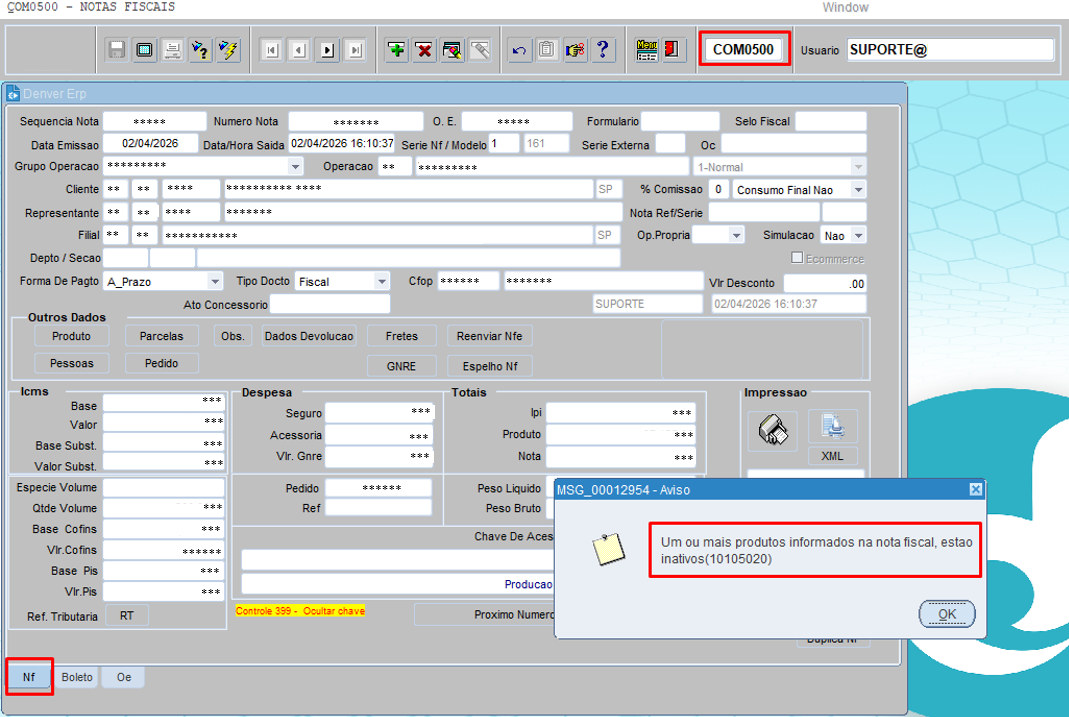The height and width of the screenshot is (717, 1069).
Task: Switch to the Boleto tab
Action: point(77,677)
